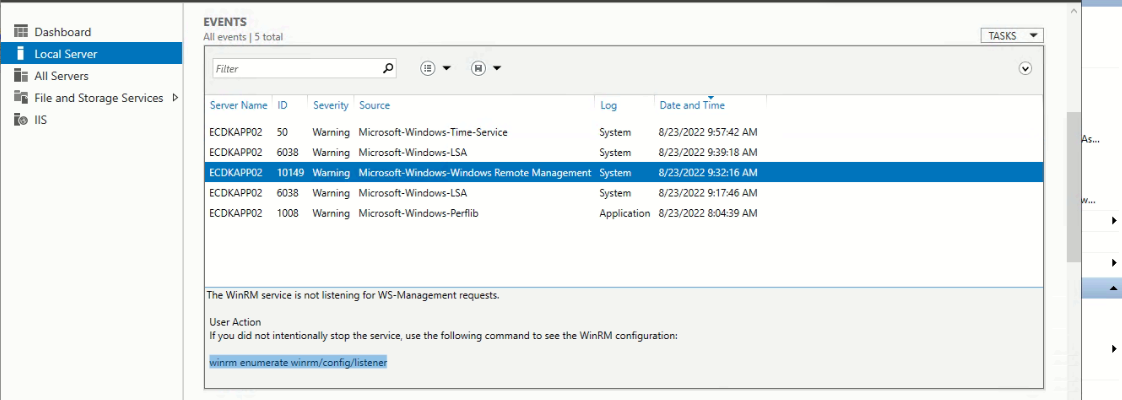Open the TASKS dropdown
This screenshot has height=400, width=1122.
click(1012, 35)
